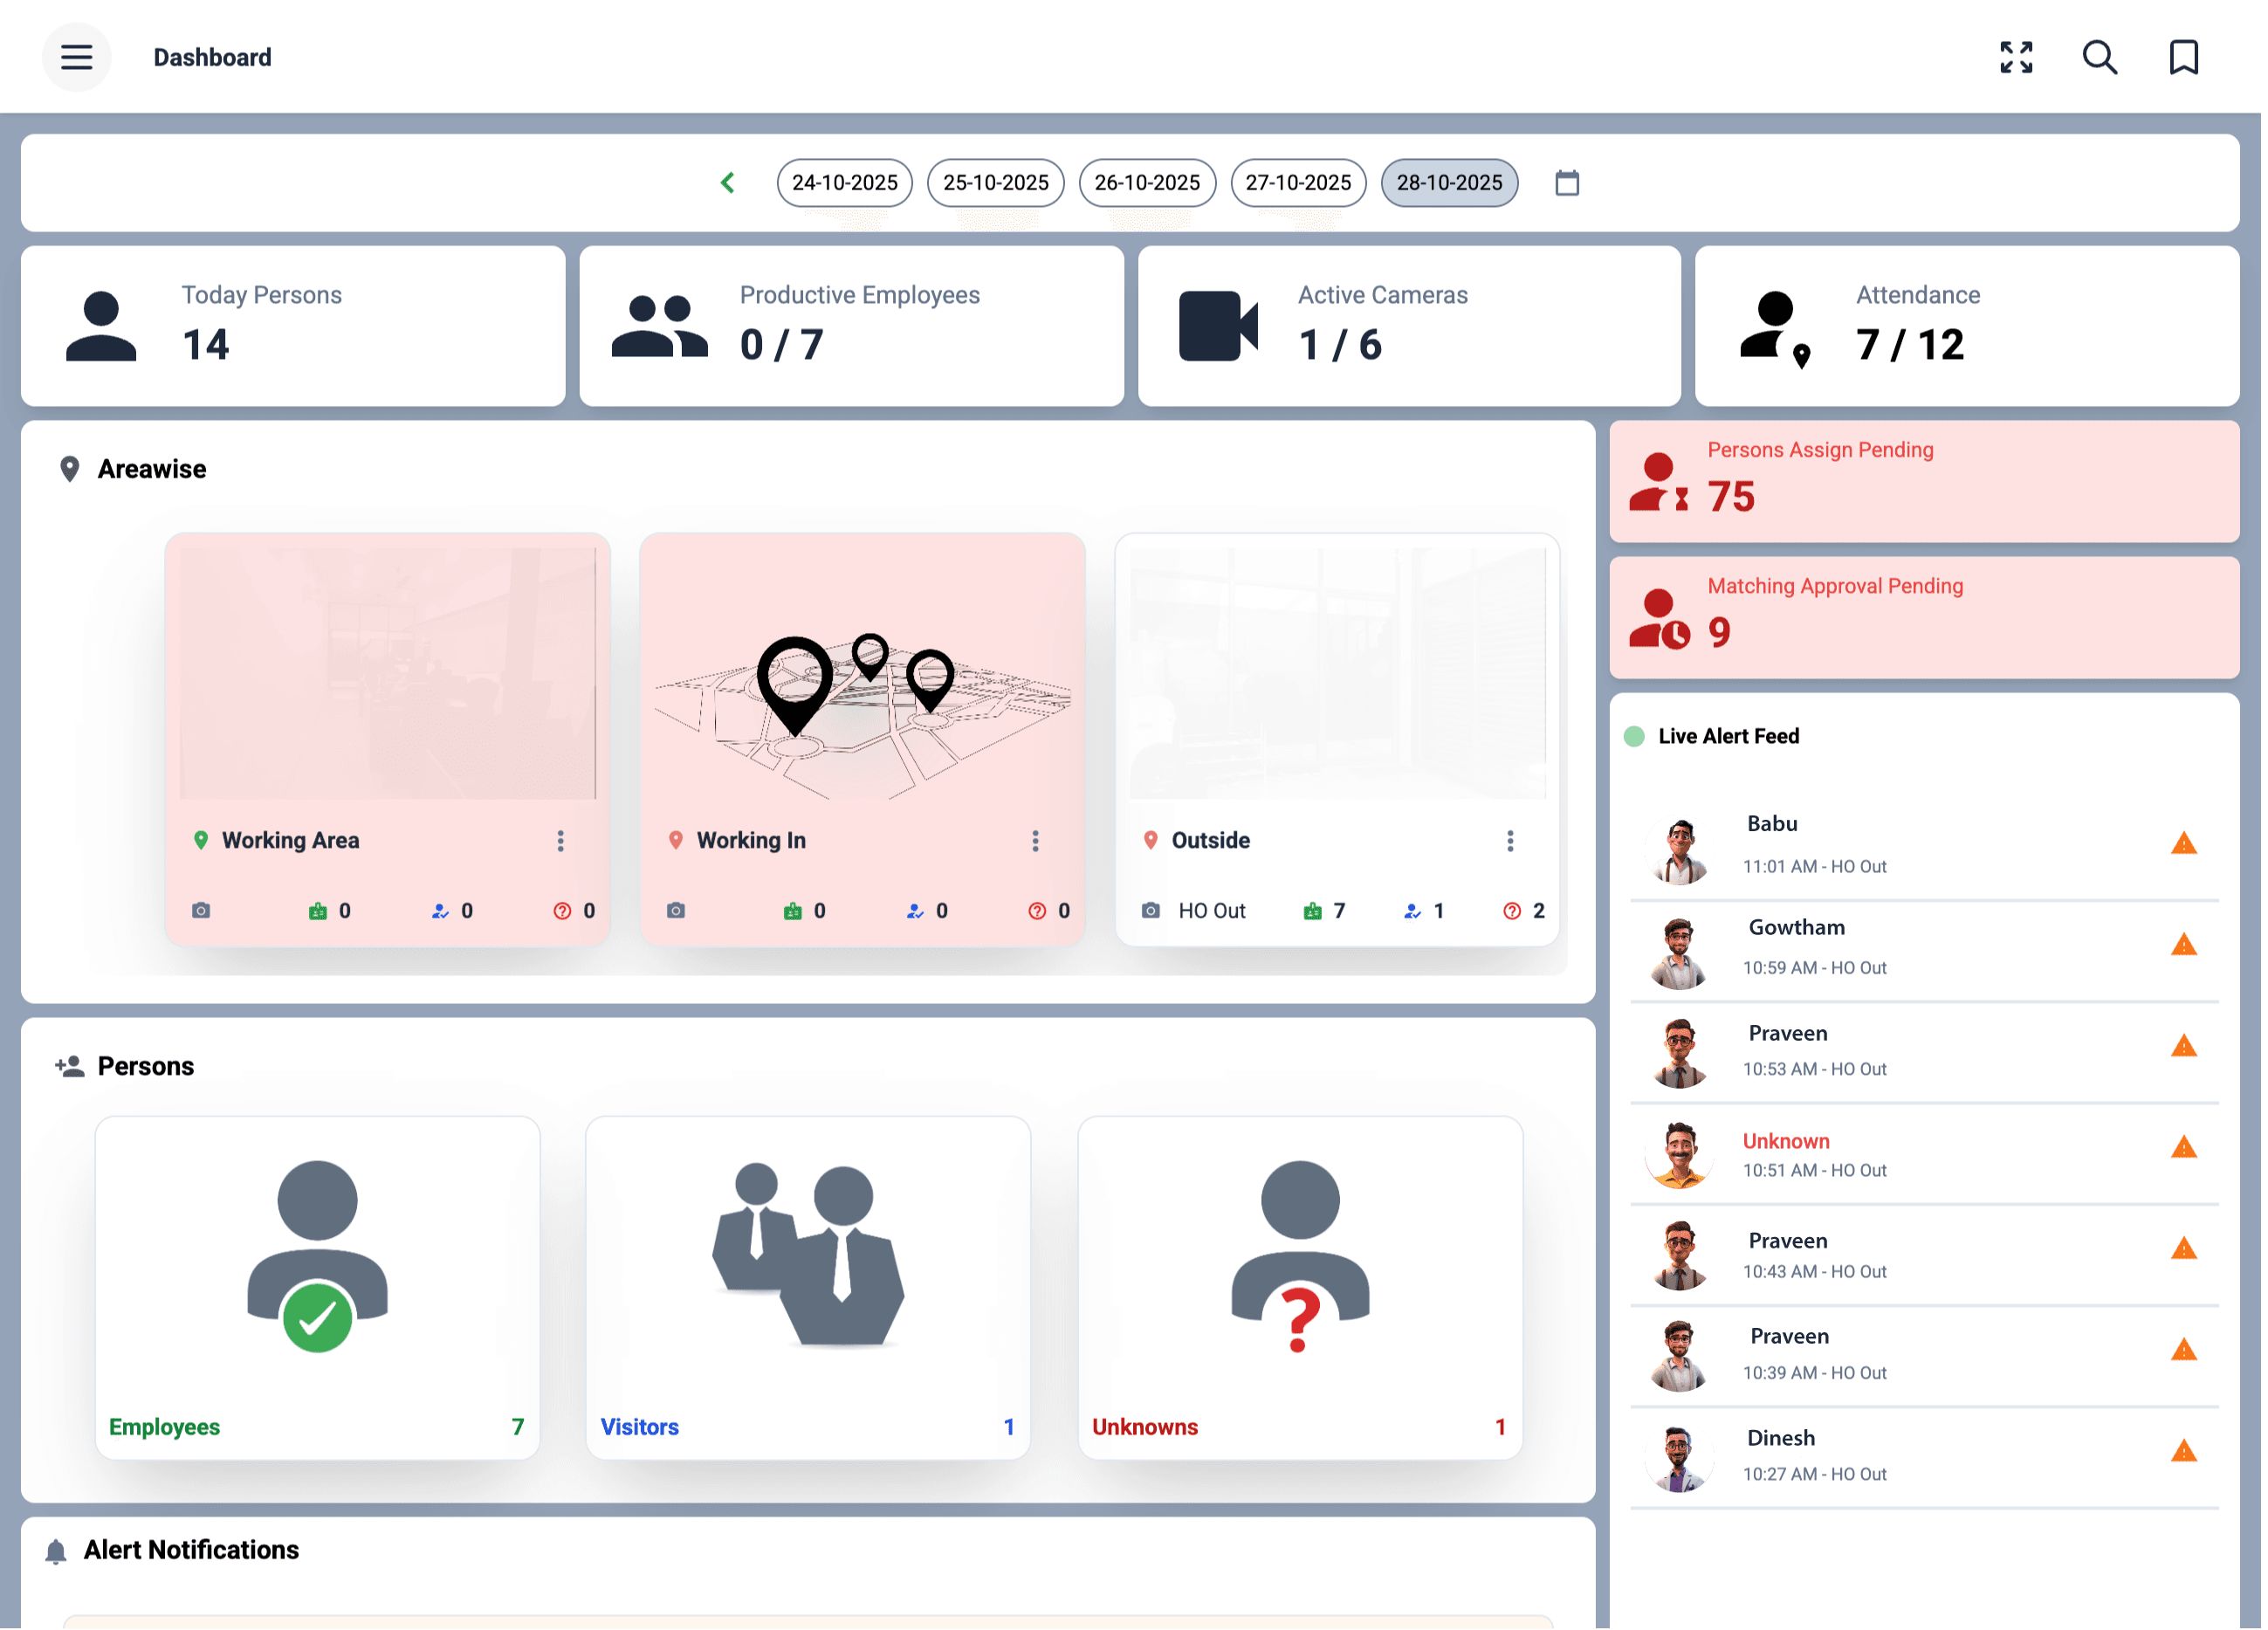Click the Dashboard page title
The width and height of the screenshot is (2268, 1630).
(x=213, y=58)
